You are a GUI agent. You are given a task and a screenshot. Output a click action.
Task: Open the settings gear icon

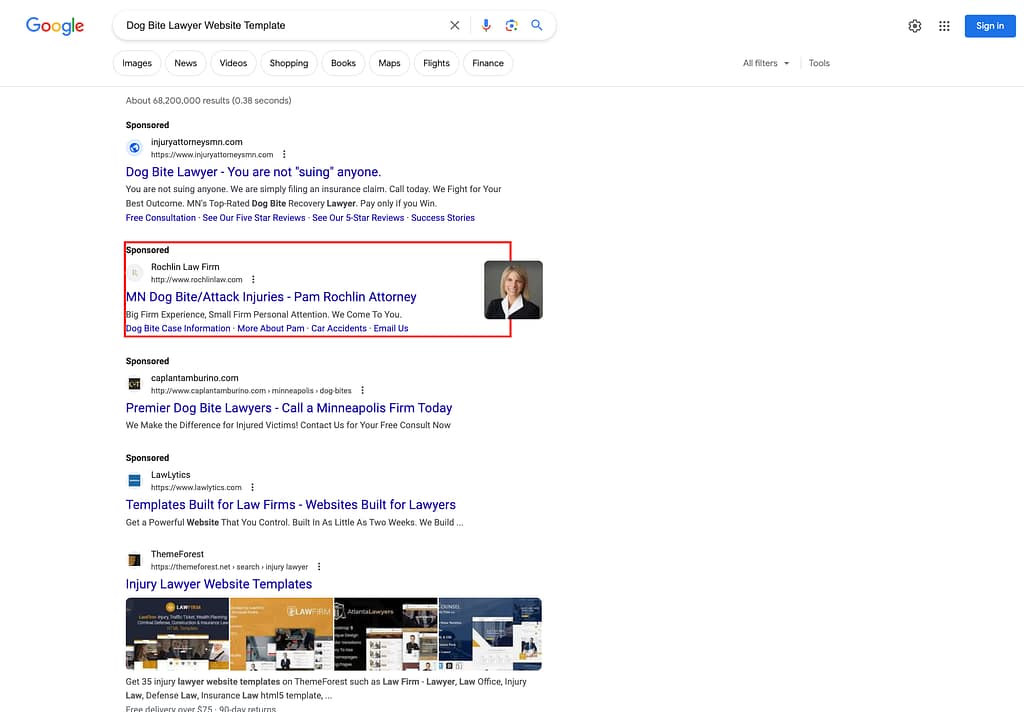pyautogui.click(x=915, y=26)
